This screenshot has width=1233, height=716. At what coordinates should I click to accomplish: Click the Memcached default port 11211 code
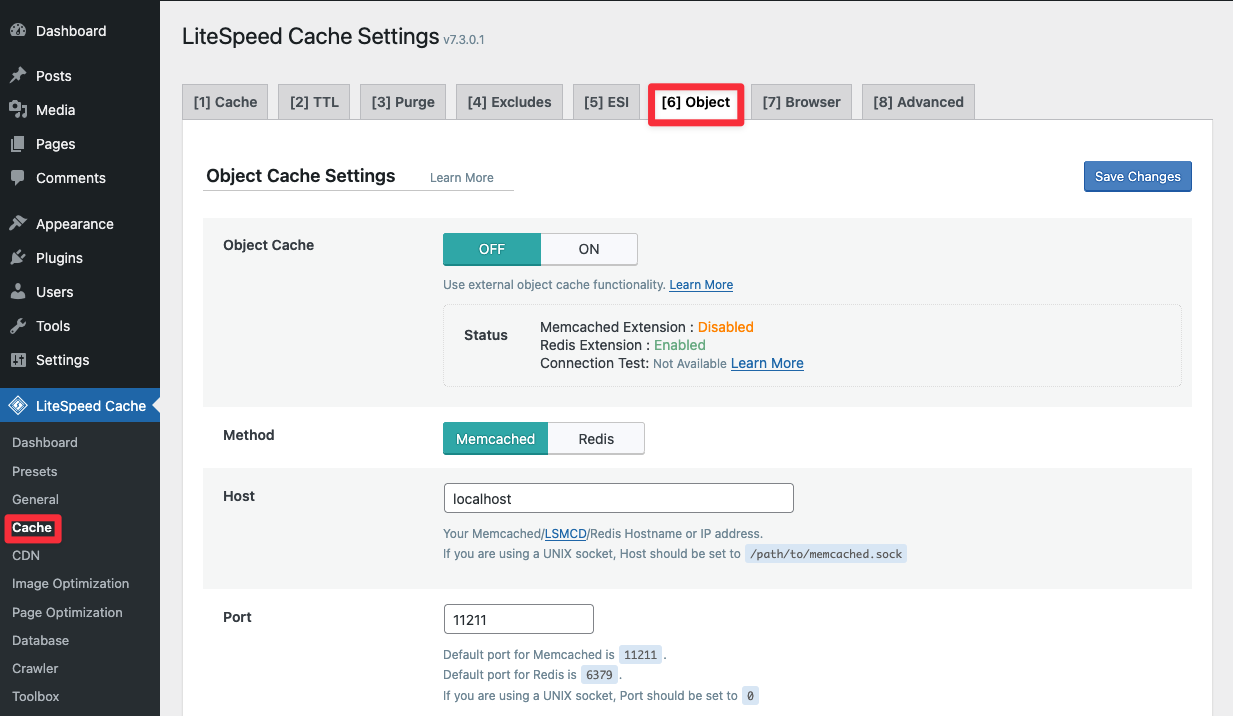pyautogui.click(x=640, y=655)
